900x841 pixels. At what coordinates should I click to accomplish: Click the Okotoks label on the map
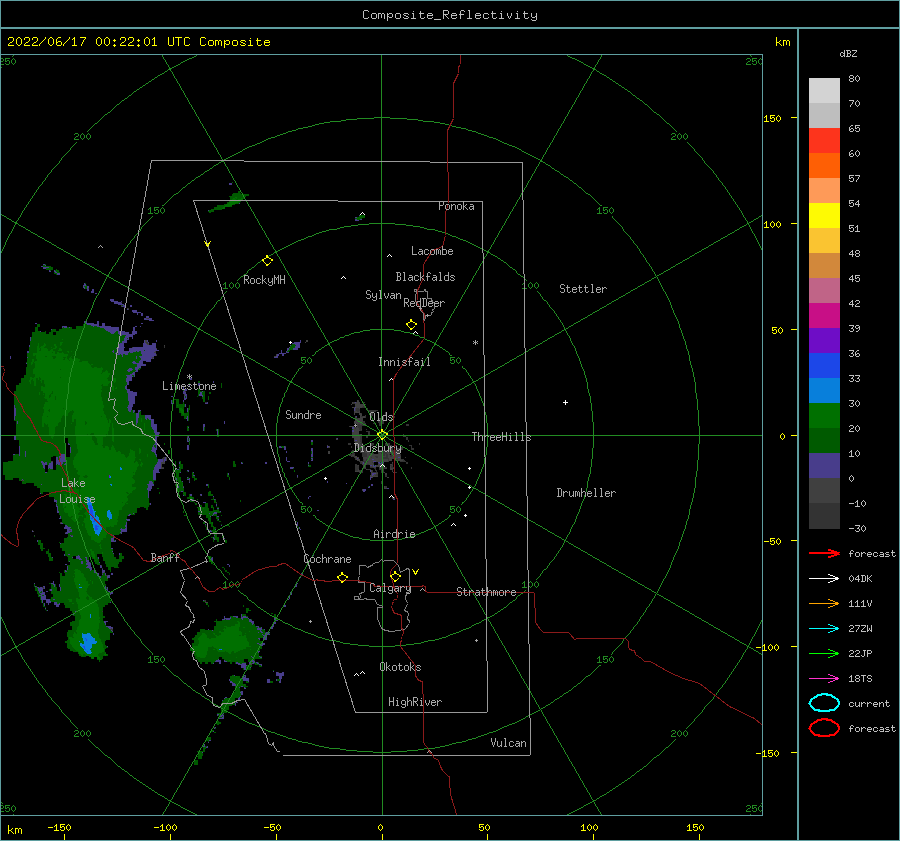[401, 667]
